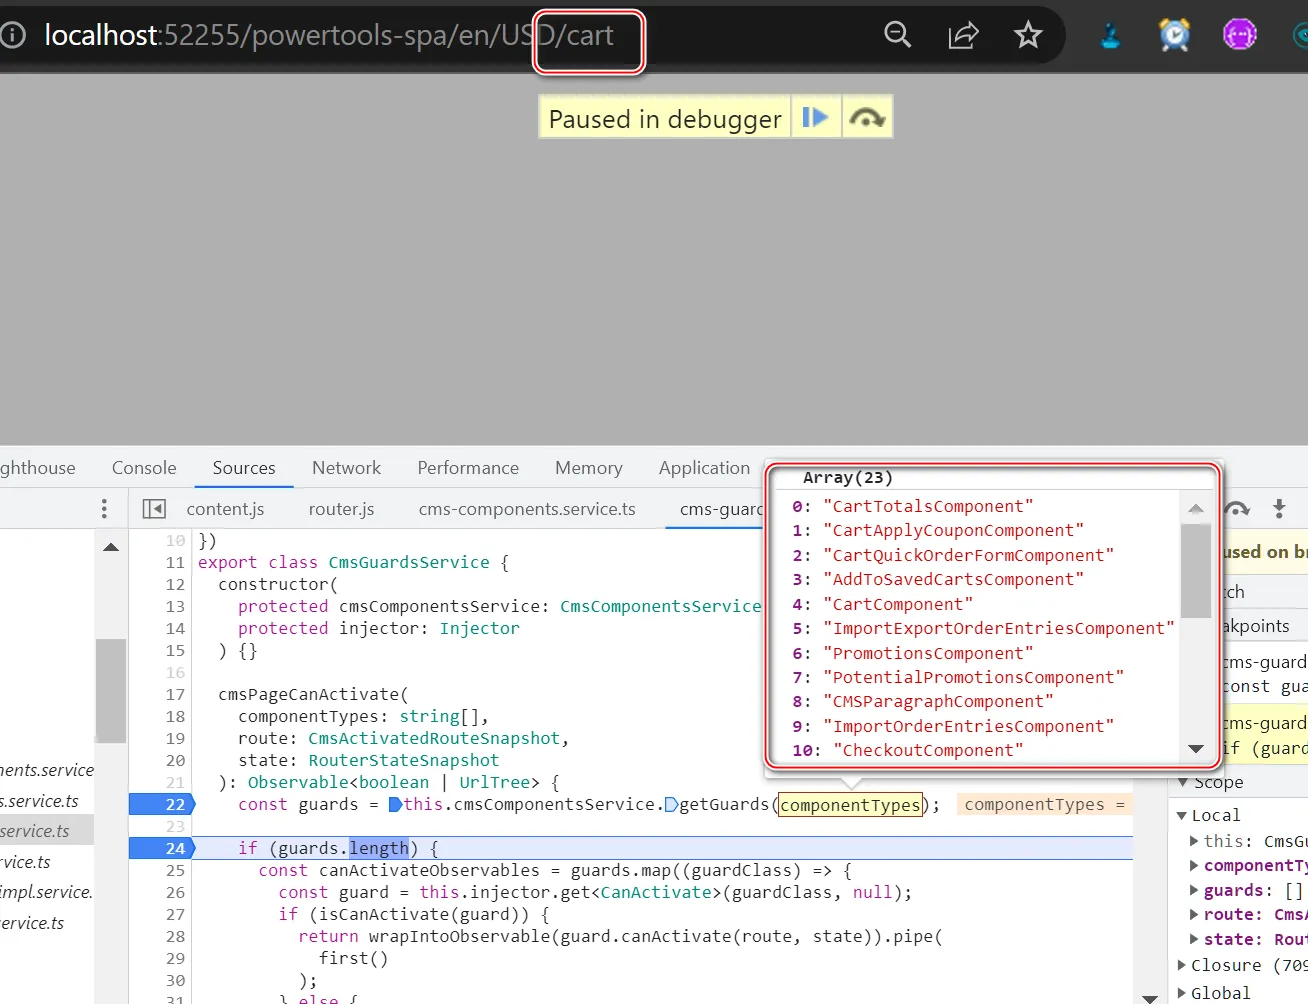Expand the guards variable

click(x=1194, y=890)
